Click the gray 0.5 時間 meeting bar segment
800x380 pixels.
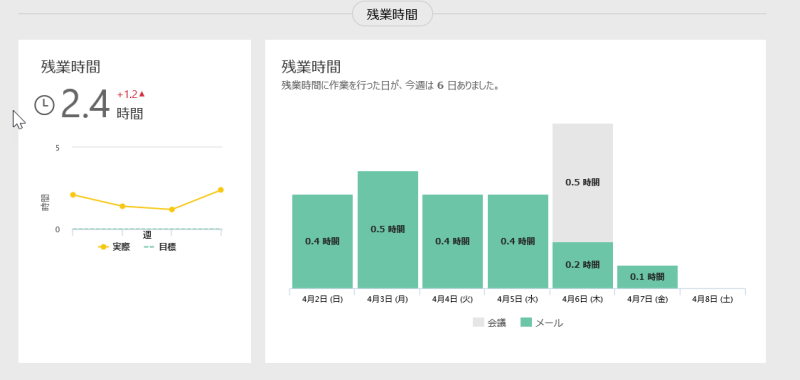click(583, 183)
